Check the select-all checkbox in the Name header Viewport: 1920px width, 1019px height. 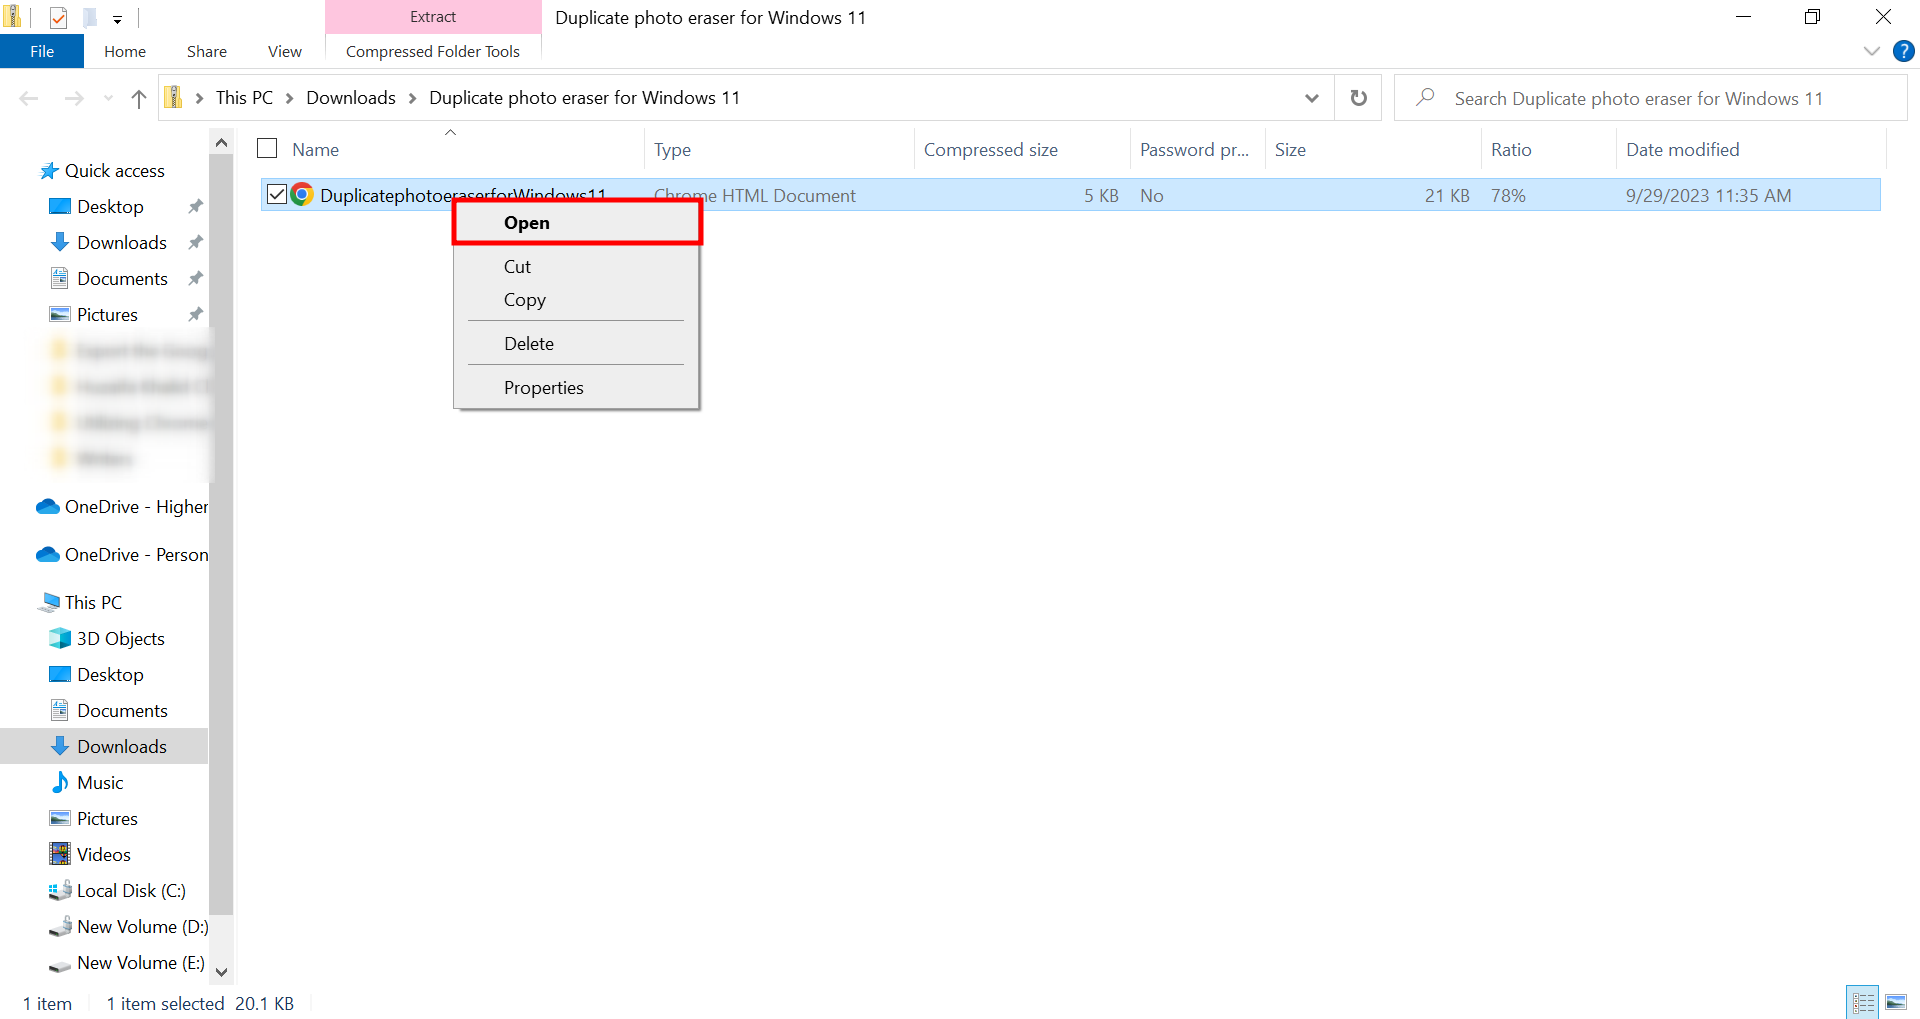pyautogui.click(x=266, y=147)
